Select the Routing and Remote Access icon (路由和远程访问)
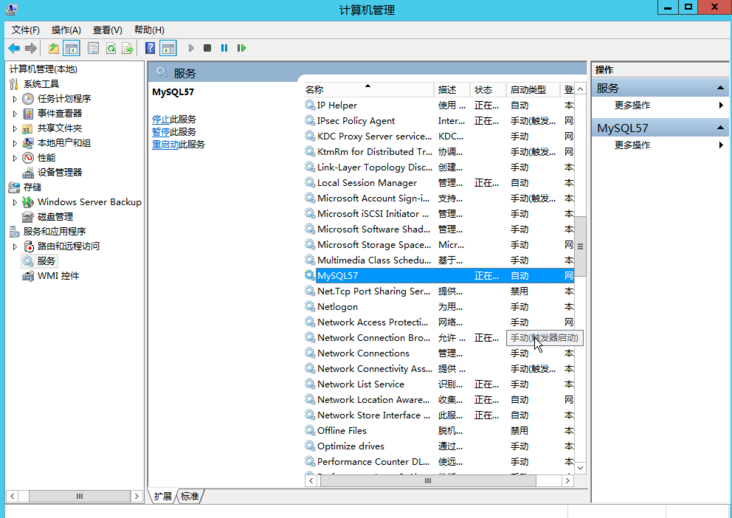This screenshot has width=732, height=518. (x=28, y=246)
